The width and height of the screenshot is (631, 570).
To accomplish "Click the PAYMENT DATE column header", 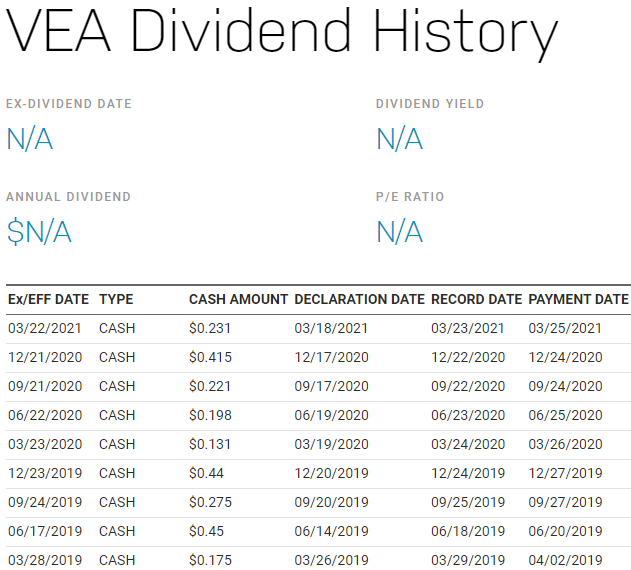I will tap(578, 299).
